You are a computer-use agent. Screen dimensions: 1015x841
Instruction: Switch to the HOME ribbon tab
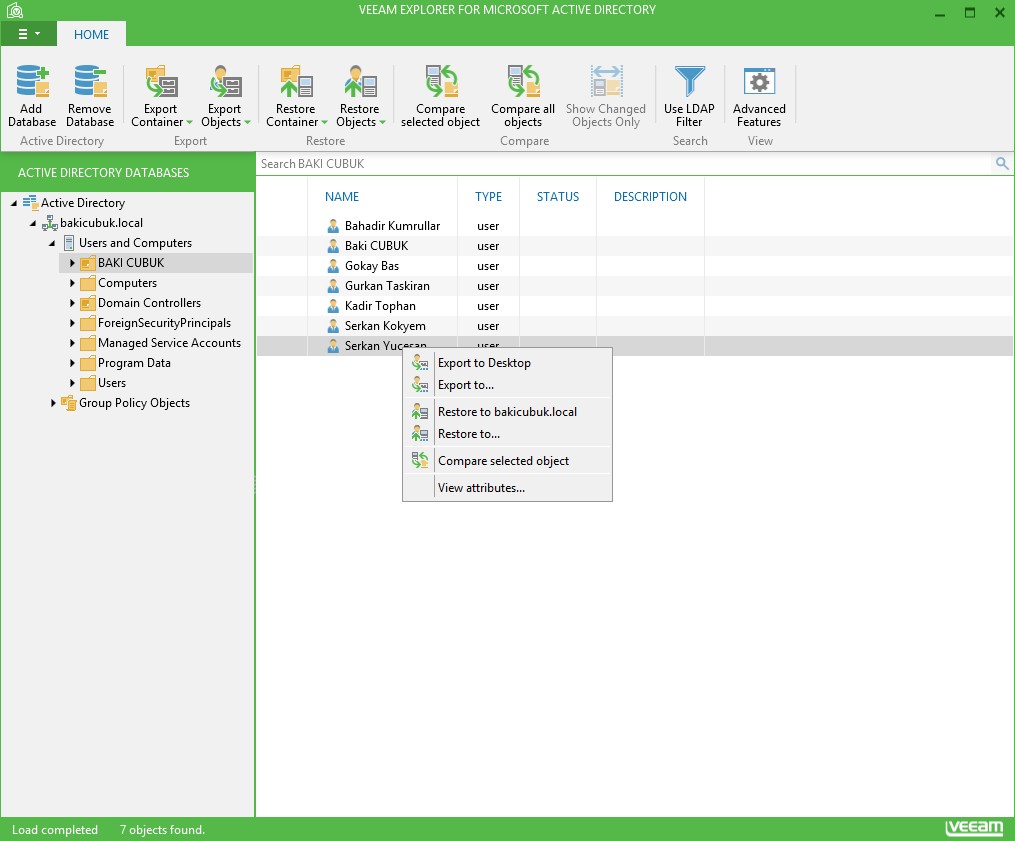point(91,34)
